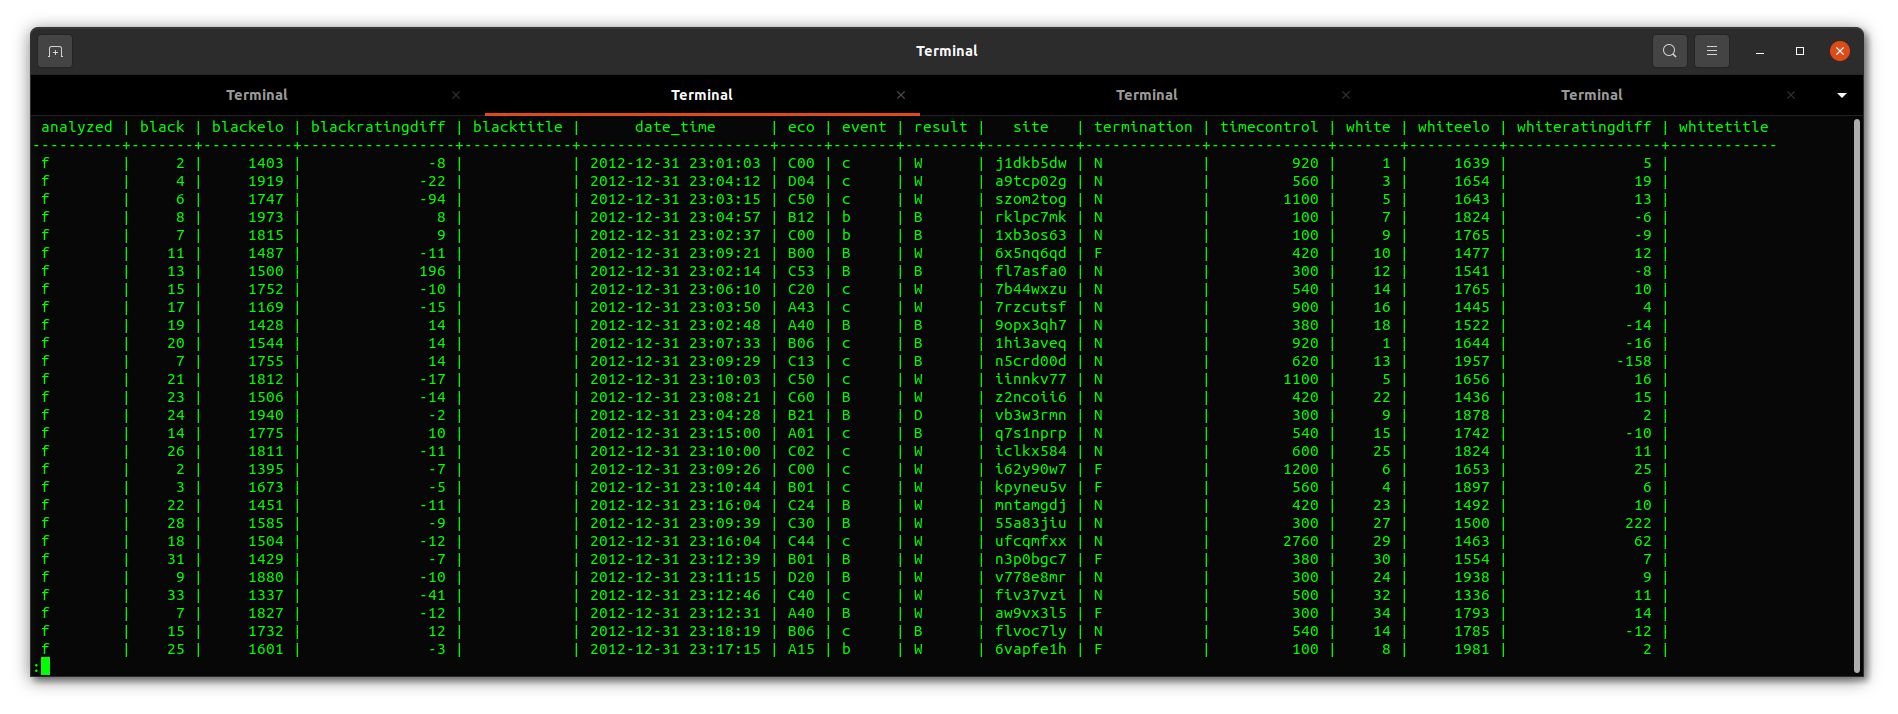The image size is (1898, 714).
Task: Click the whiteratingdiff value '222'
Action: click(x=1638, y=523)
